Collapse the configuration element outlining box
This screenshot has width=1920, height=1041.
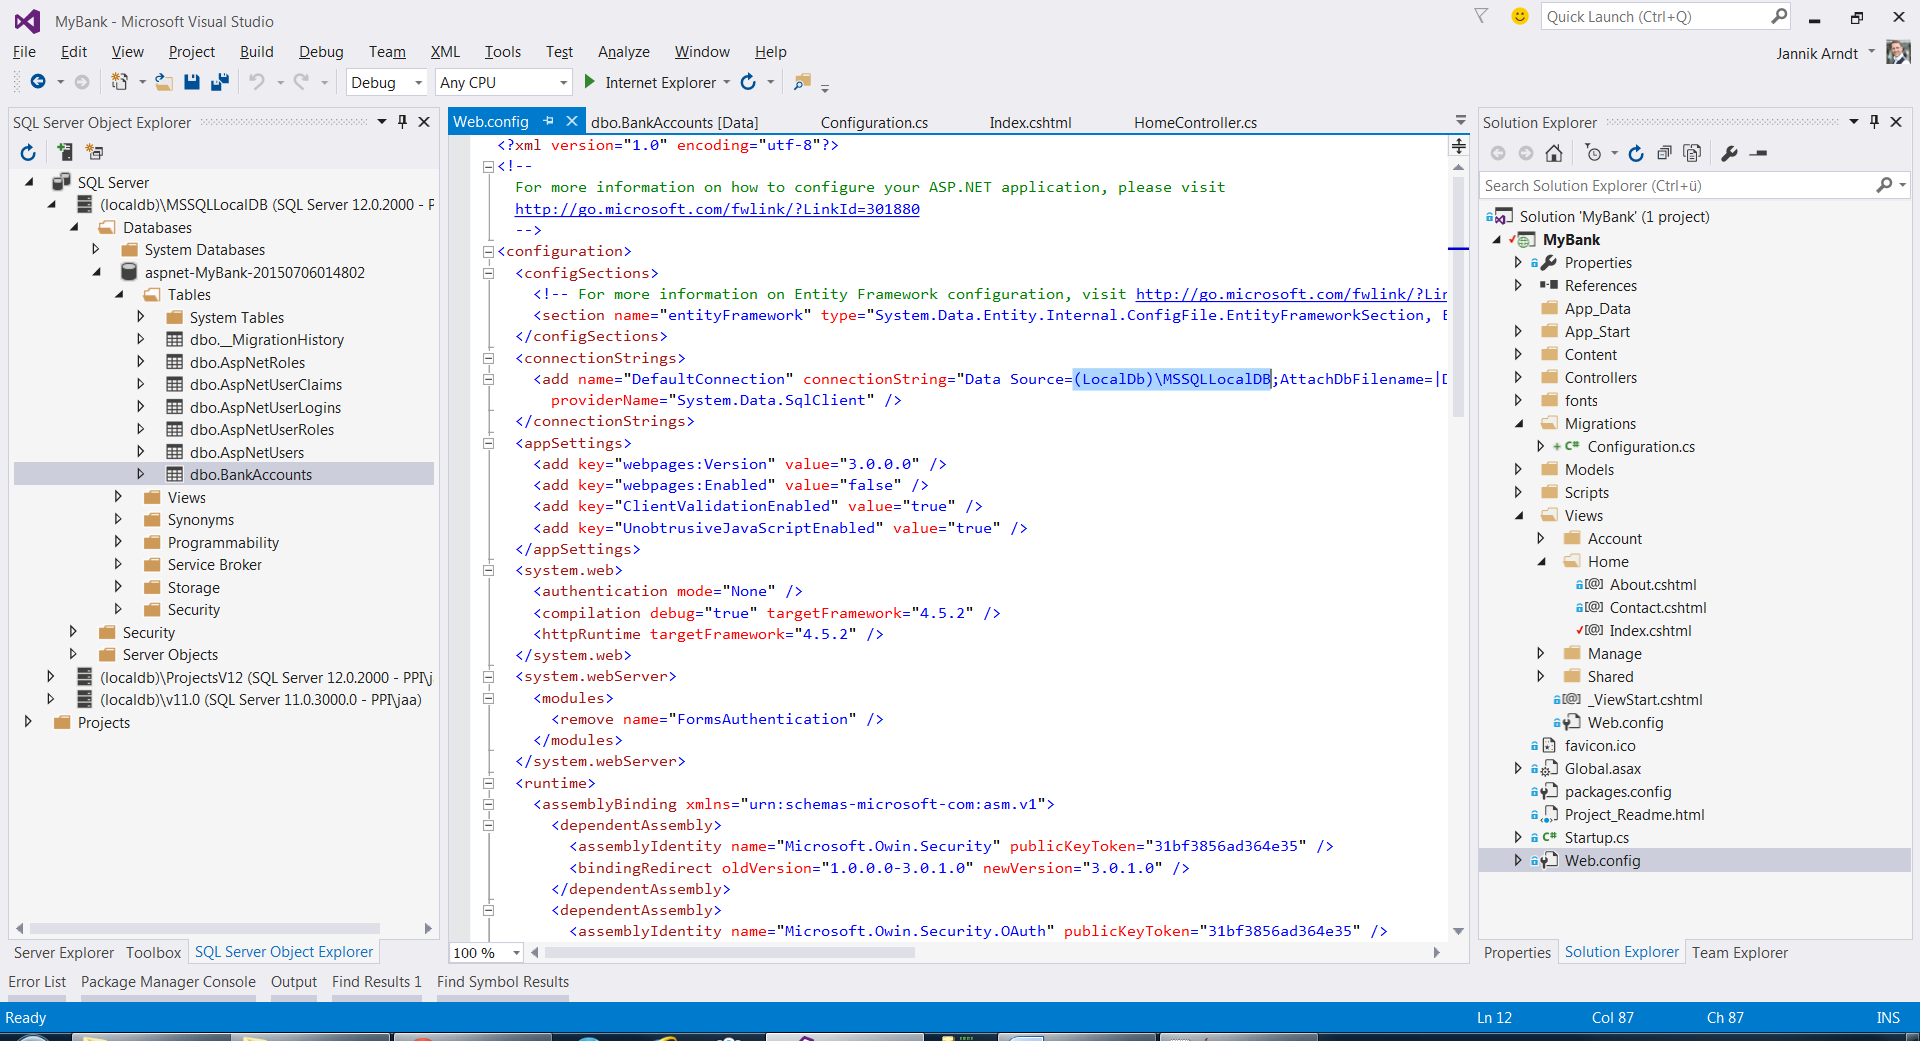[489, 251]
